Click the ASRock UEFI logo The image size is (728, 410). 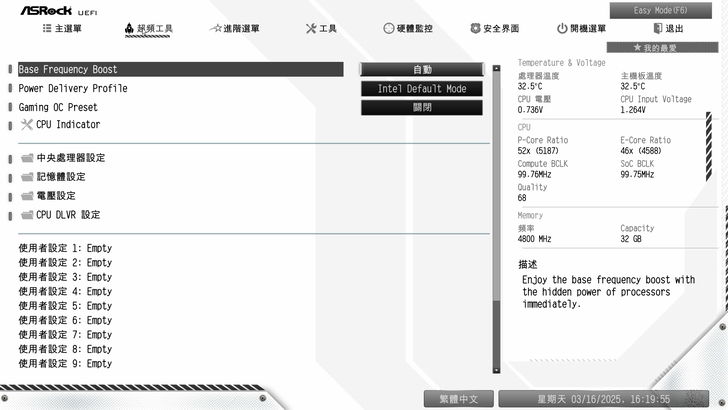(x=59, y=11)
